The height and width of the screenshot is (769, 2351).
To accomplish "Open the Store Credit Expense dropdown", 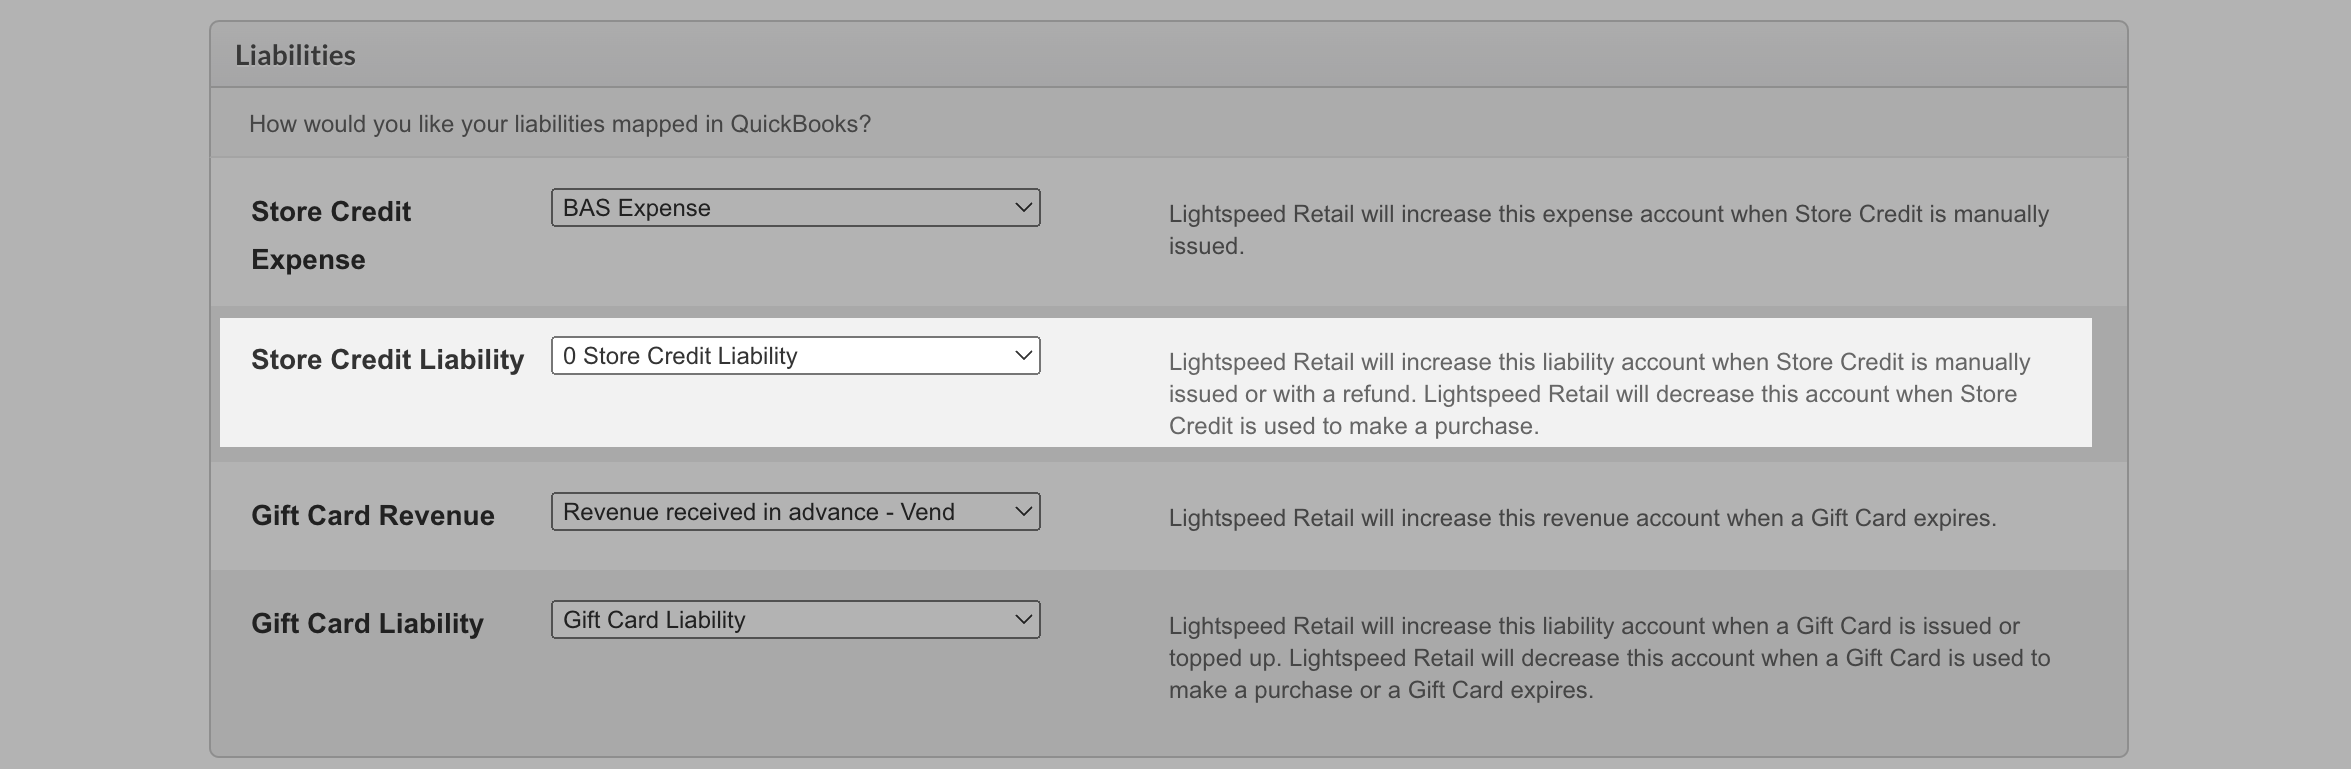I will 795,208.
